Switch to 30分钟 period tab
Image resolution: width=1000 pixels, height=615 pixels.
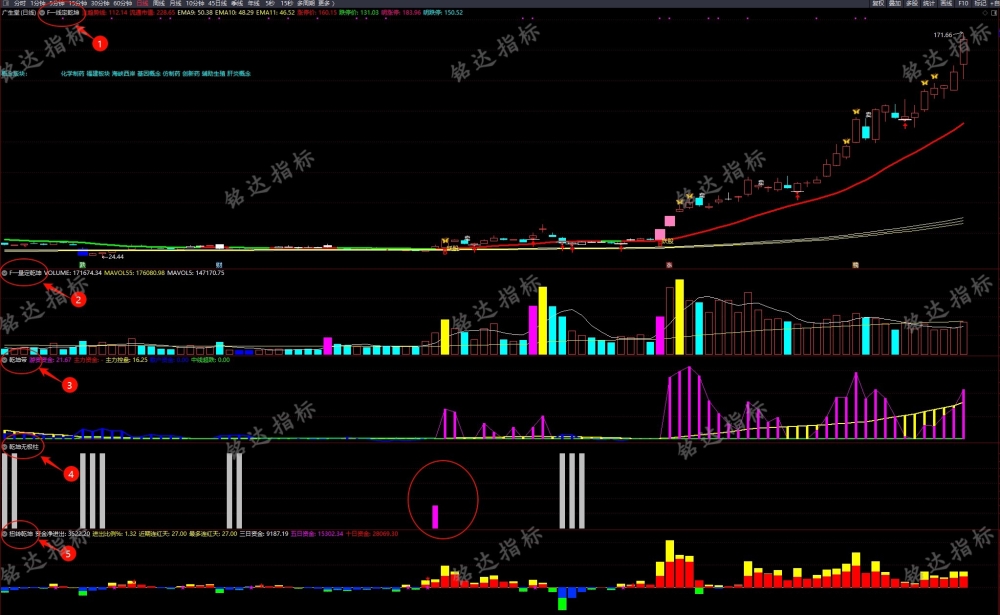(x=100, y=3)
